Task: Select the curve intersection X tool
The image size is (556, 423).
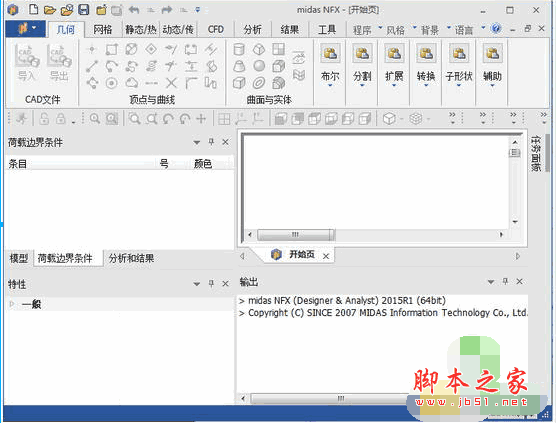Action: 171,83
